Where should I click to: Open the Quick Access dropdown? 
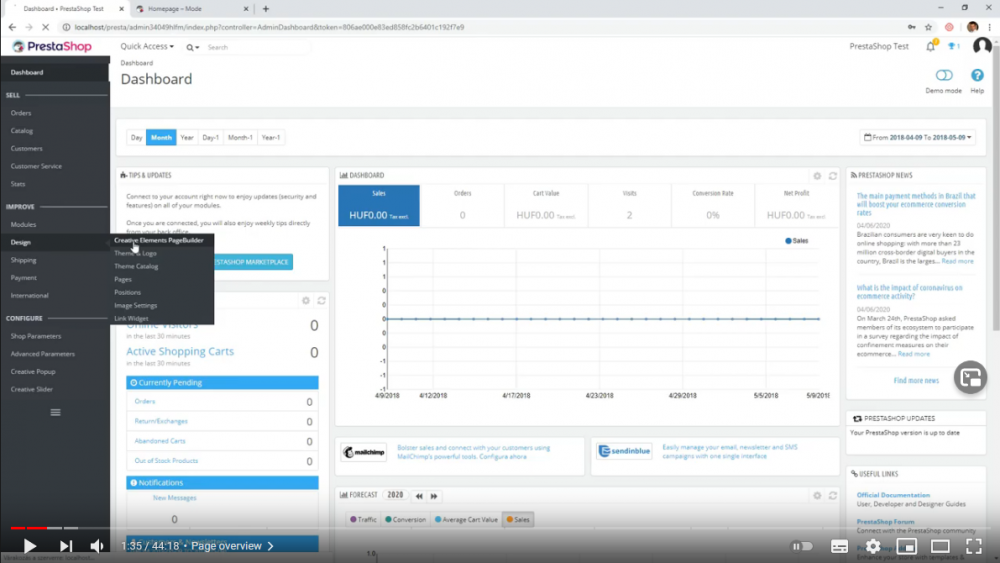tap(147, 46)
